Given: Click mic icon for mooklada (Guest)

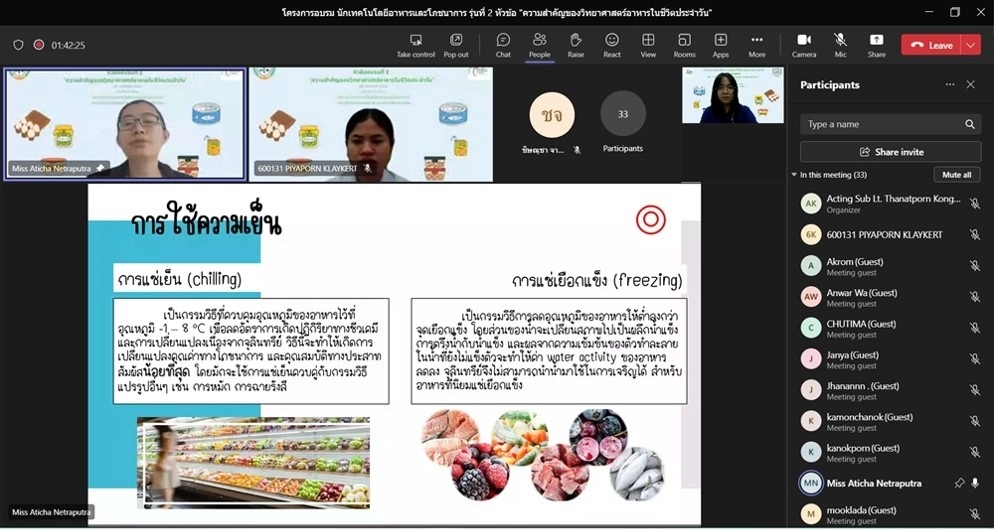Looking at the screenshot, I should pos(974,514).
